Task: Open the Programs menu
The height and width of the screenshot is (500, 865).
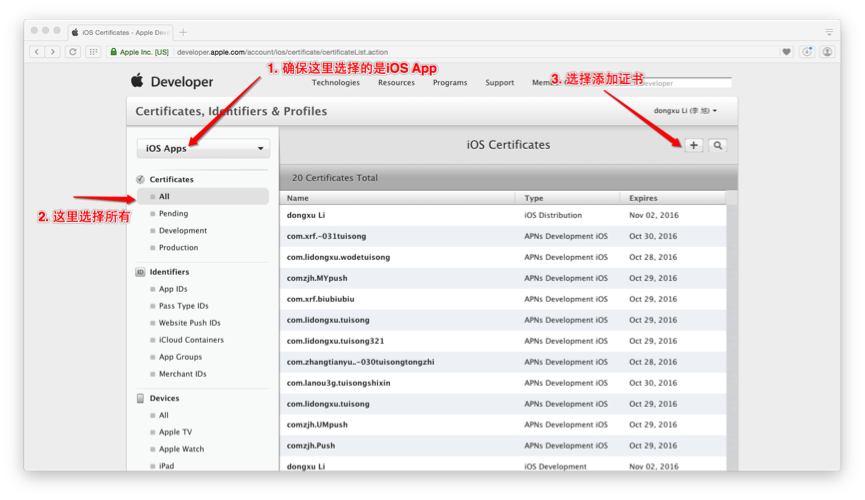Action: (x=450, y=83)
